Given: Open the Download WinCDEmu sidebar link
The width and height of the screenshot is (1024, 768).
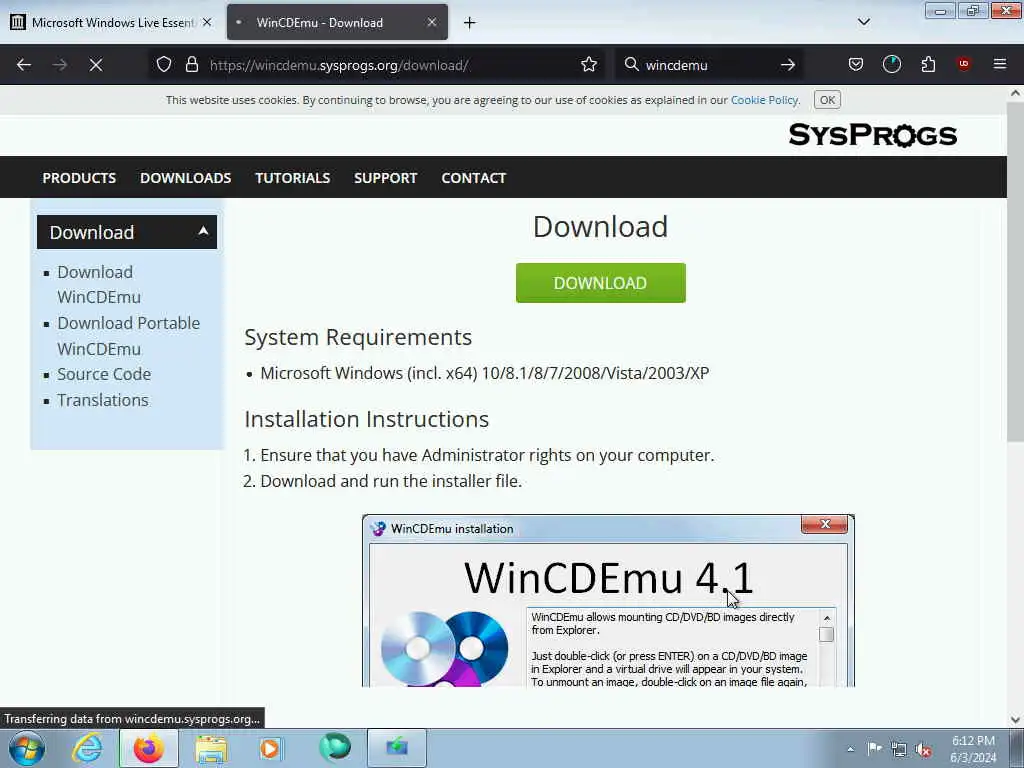Looking at the screenshot, I should coord(99,284).
